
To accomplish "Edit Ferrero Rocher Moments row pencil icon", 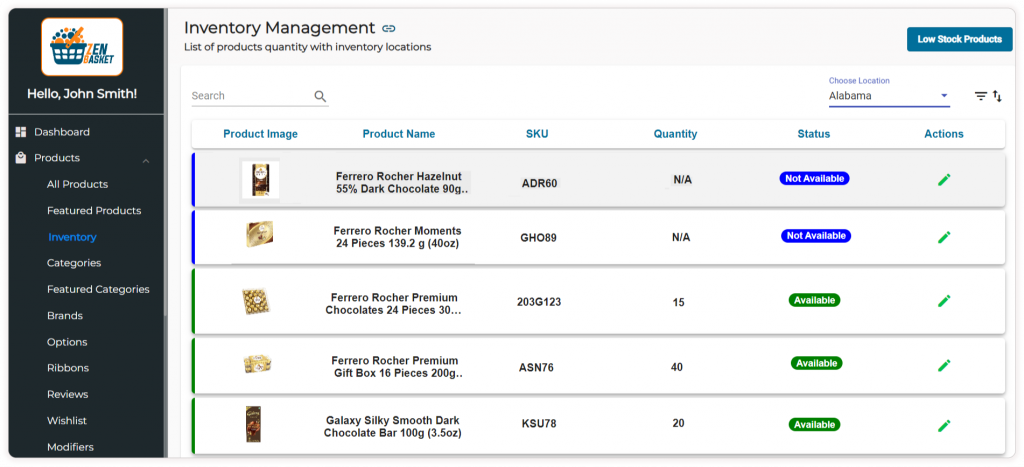I will point(944,237).
